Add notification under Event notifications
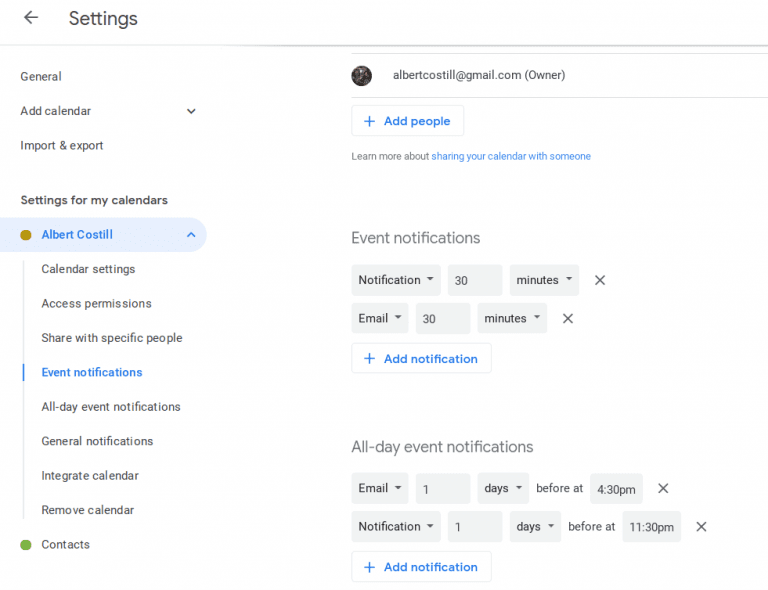Screen dimensions: 768x590 click(421, 358)
